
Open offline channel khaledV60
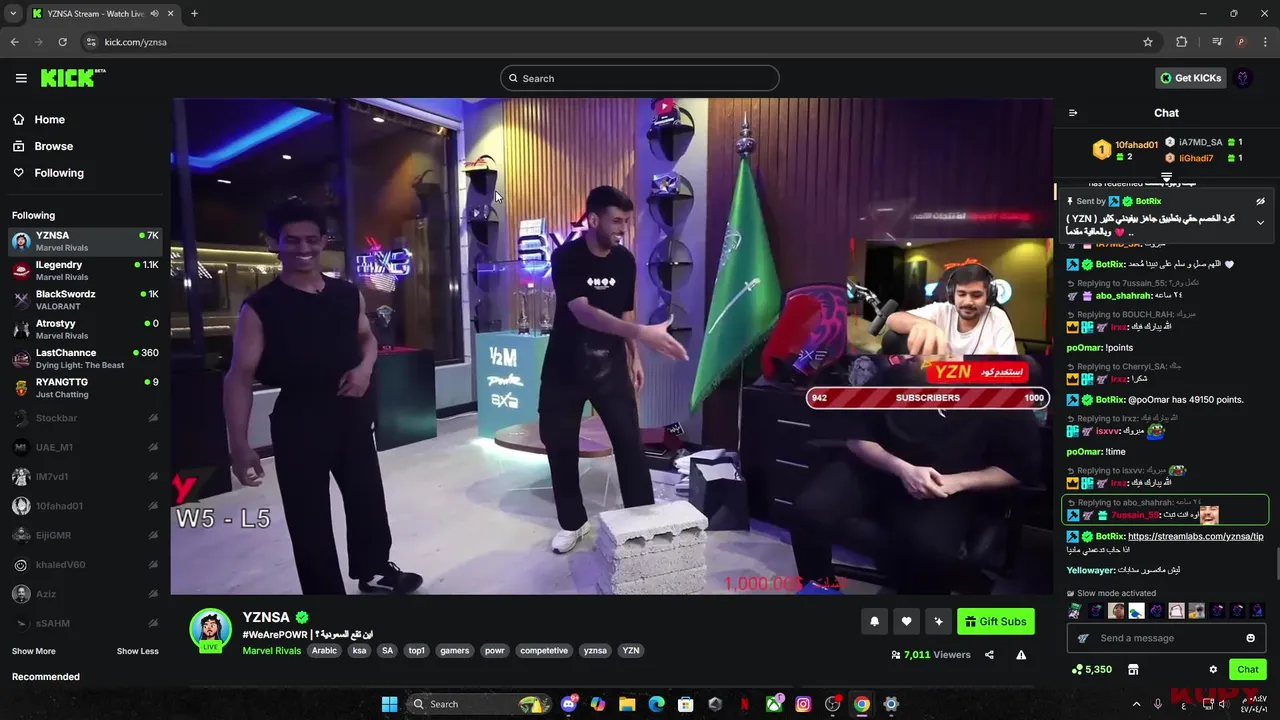pos(85,565)
